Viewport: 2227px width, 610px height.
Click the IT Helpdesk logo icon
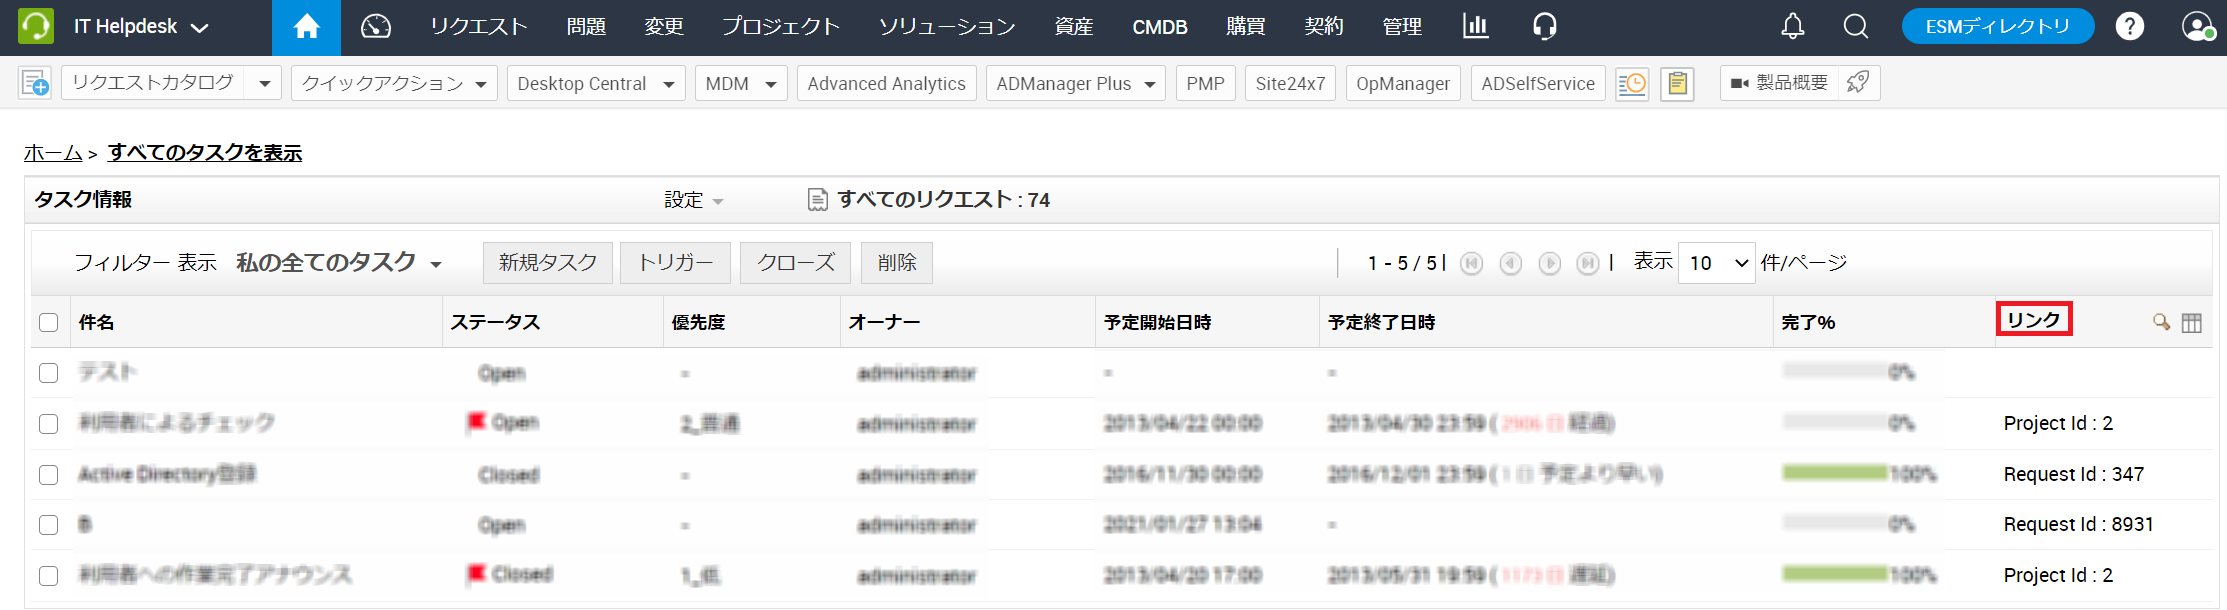click(36, 26)
